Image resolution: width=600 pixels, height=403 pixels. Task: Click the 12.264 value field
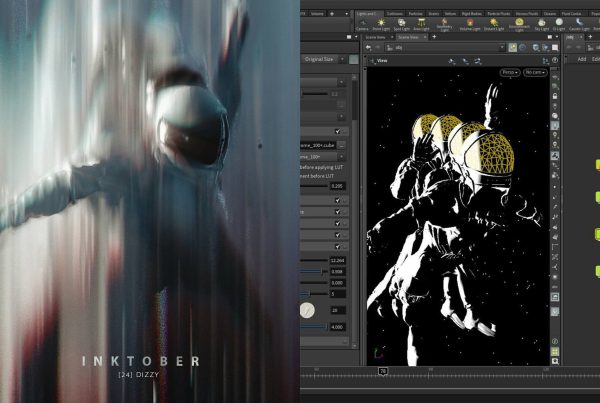pyautogui.click(x=338, y=260)
